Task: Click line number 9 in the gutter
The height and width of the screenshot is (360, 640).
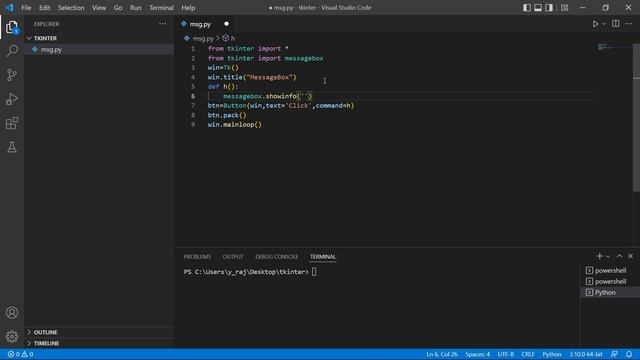Action: [x=193, y=124]
